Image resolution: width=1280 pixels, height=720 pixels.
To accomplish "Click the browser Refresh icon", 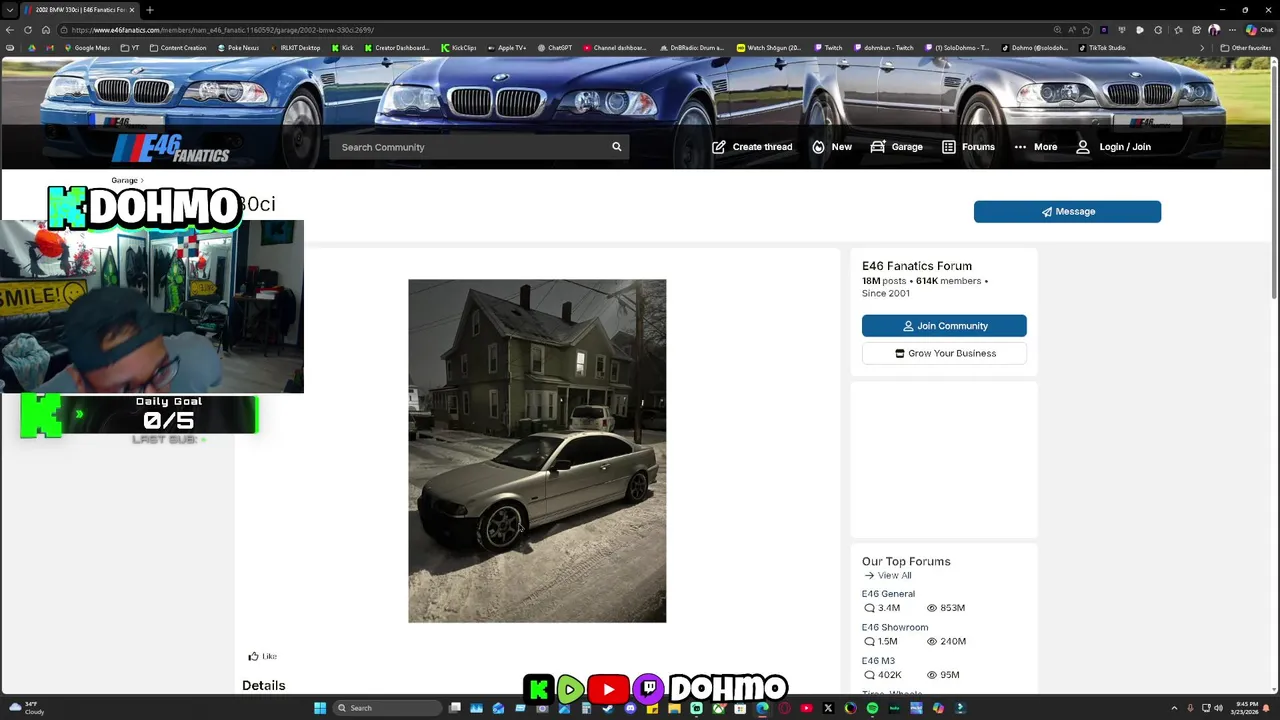I will [28, 30].
